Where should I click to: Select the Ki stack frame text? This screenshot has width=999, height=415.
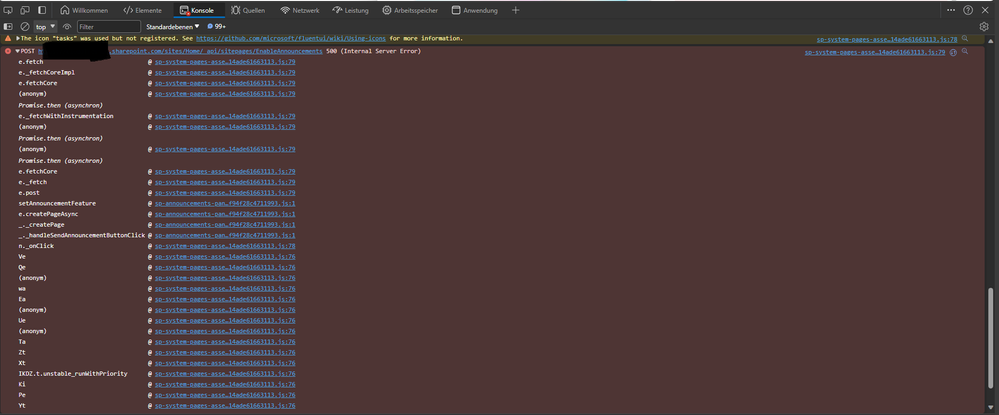(x=22, y=384)
